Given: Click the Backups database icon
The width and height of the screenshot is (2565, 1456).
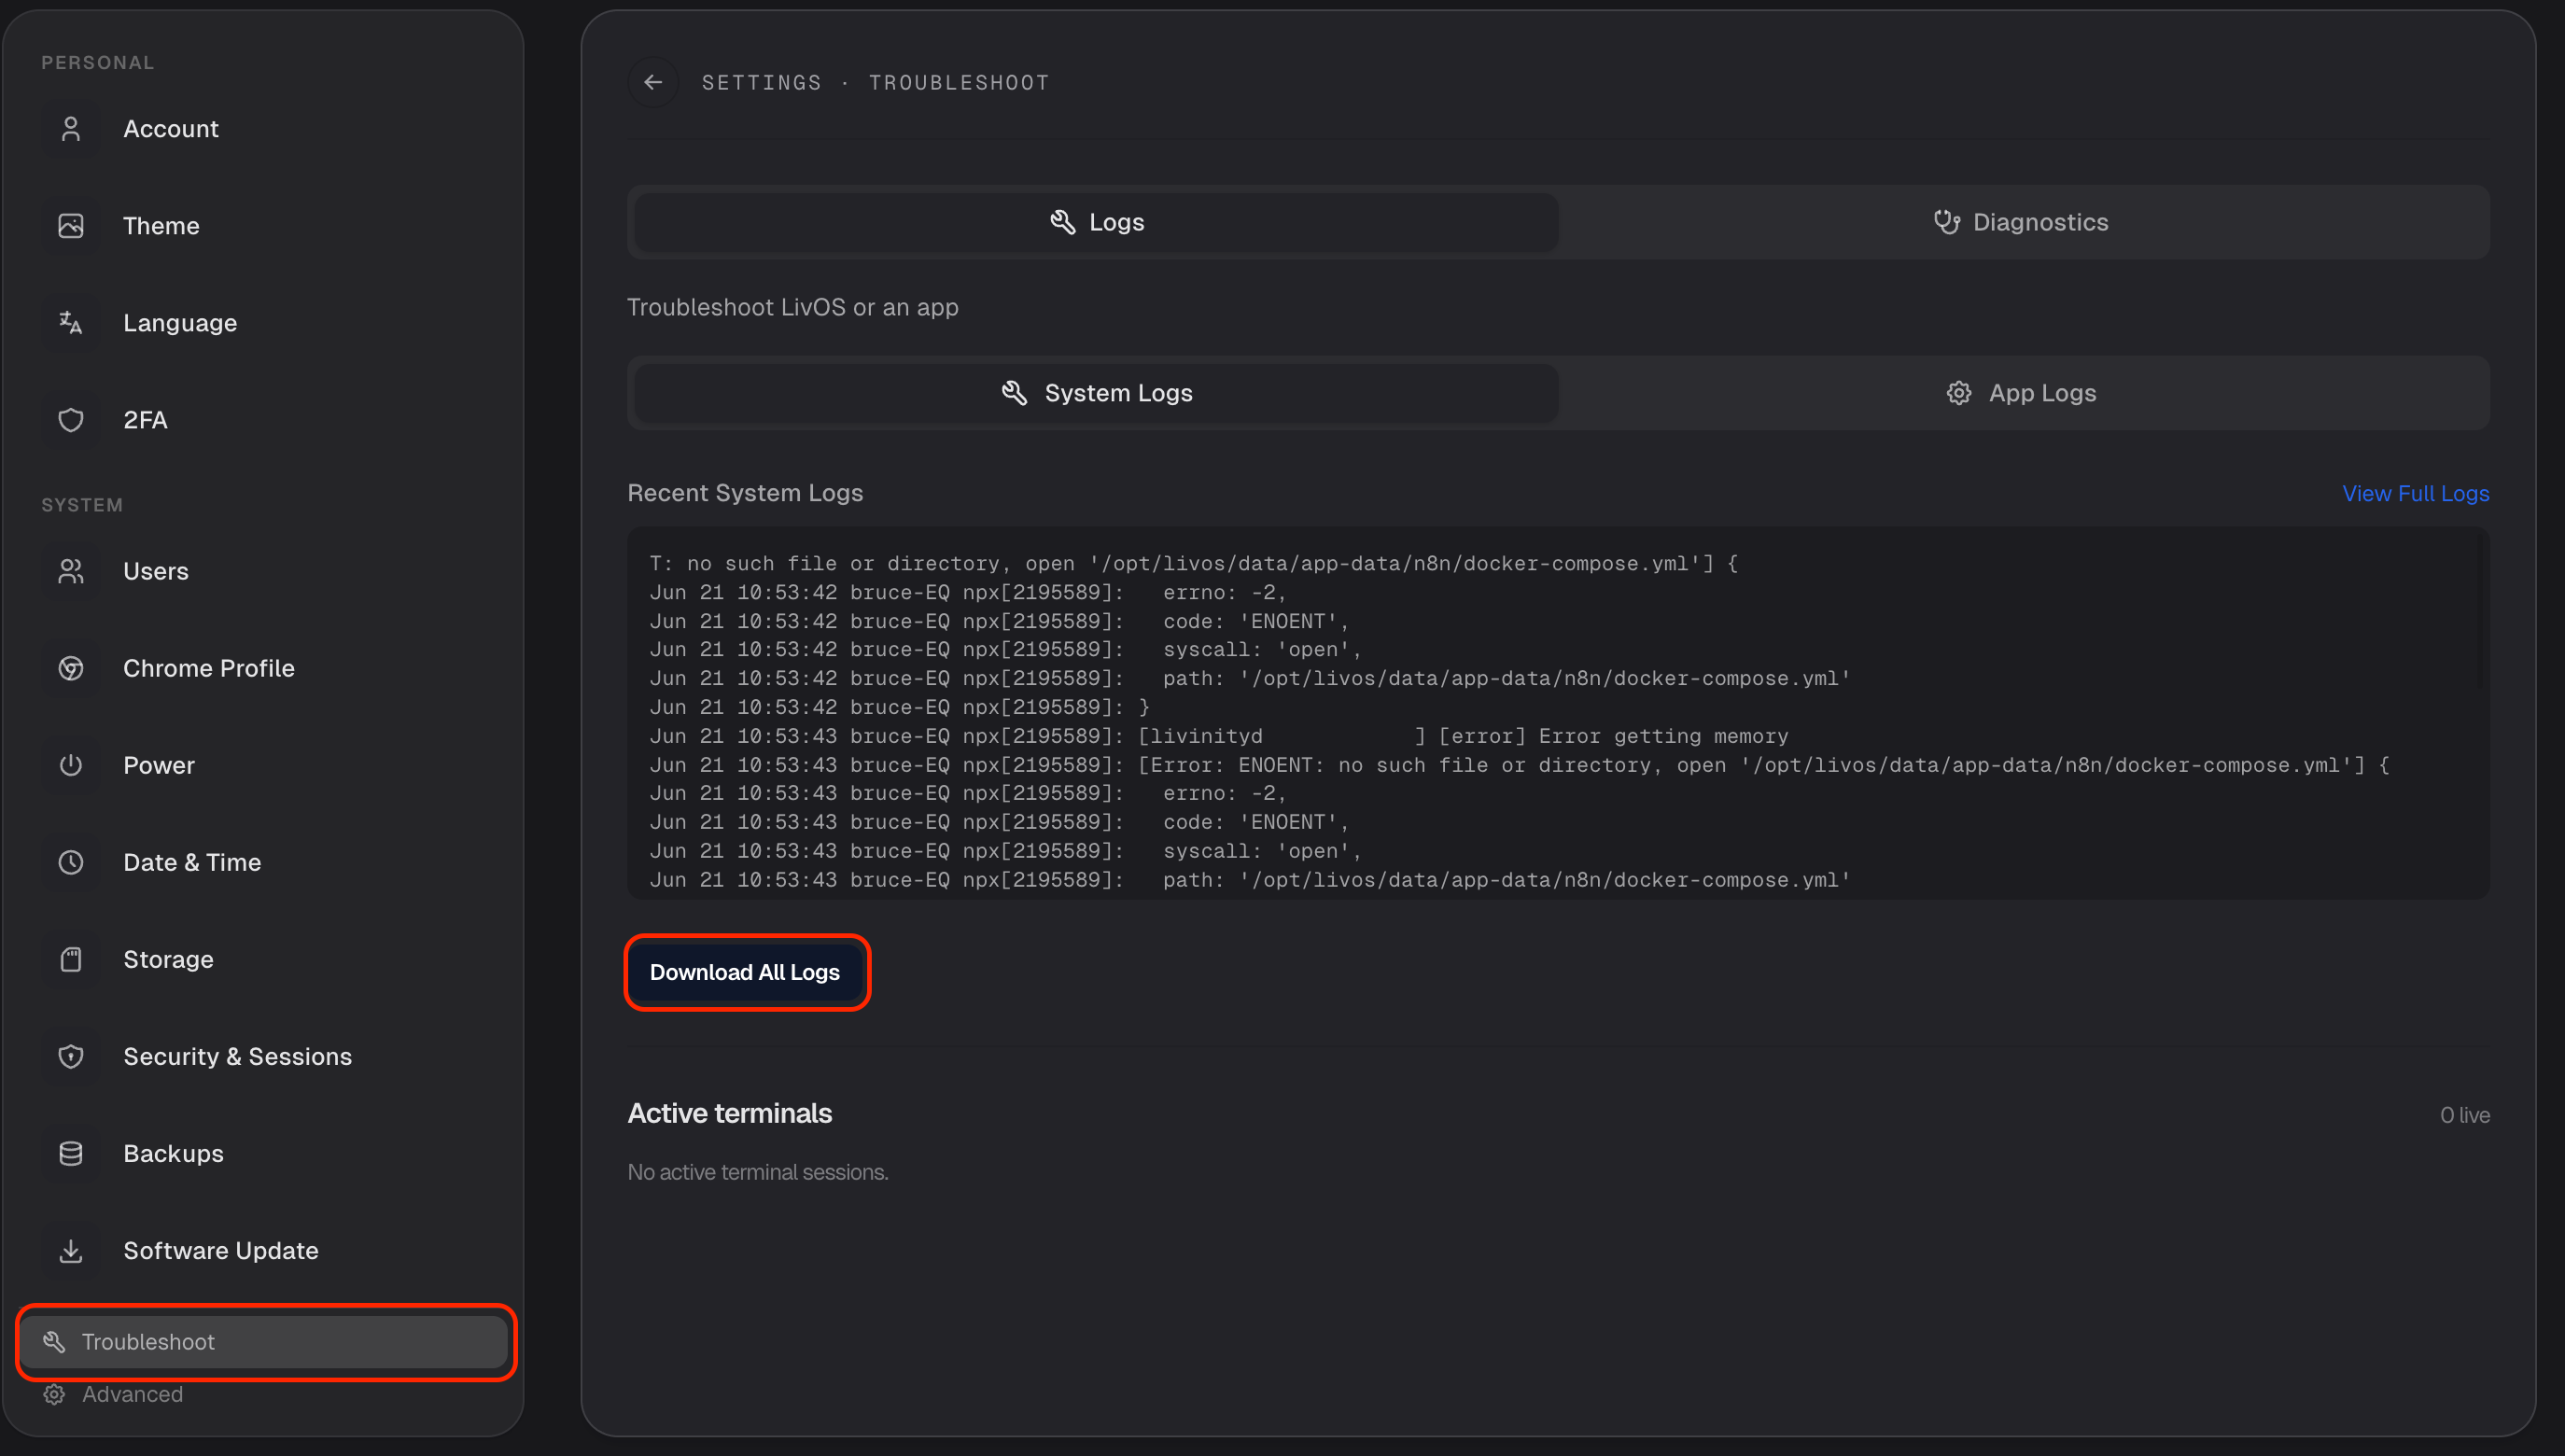Looking at the screenshot, I should click(x=71, y=1153).
